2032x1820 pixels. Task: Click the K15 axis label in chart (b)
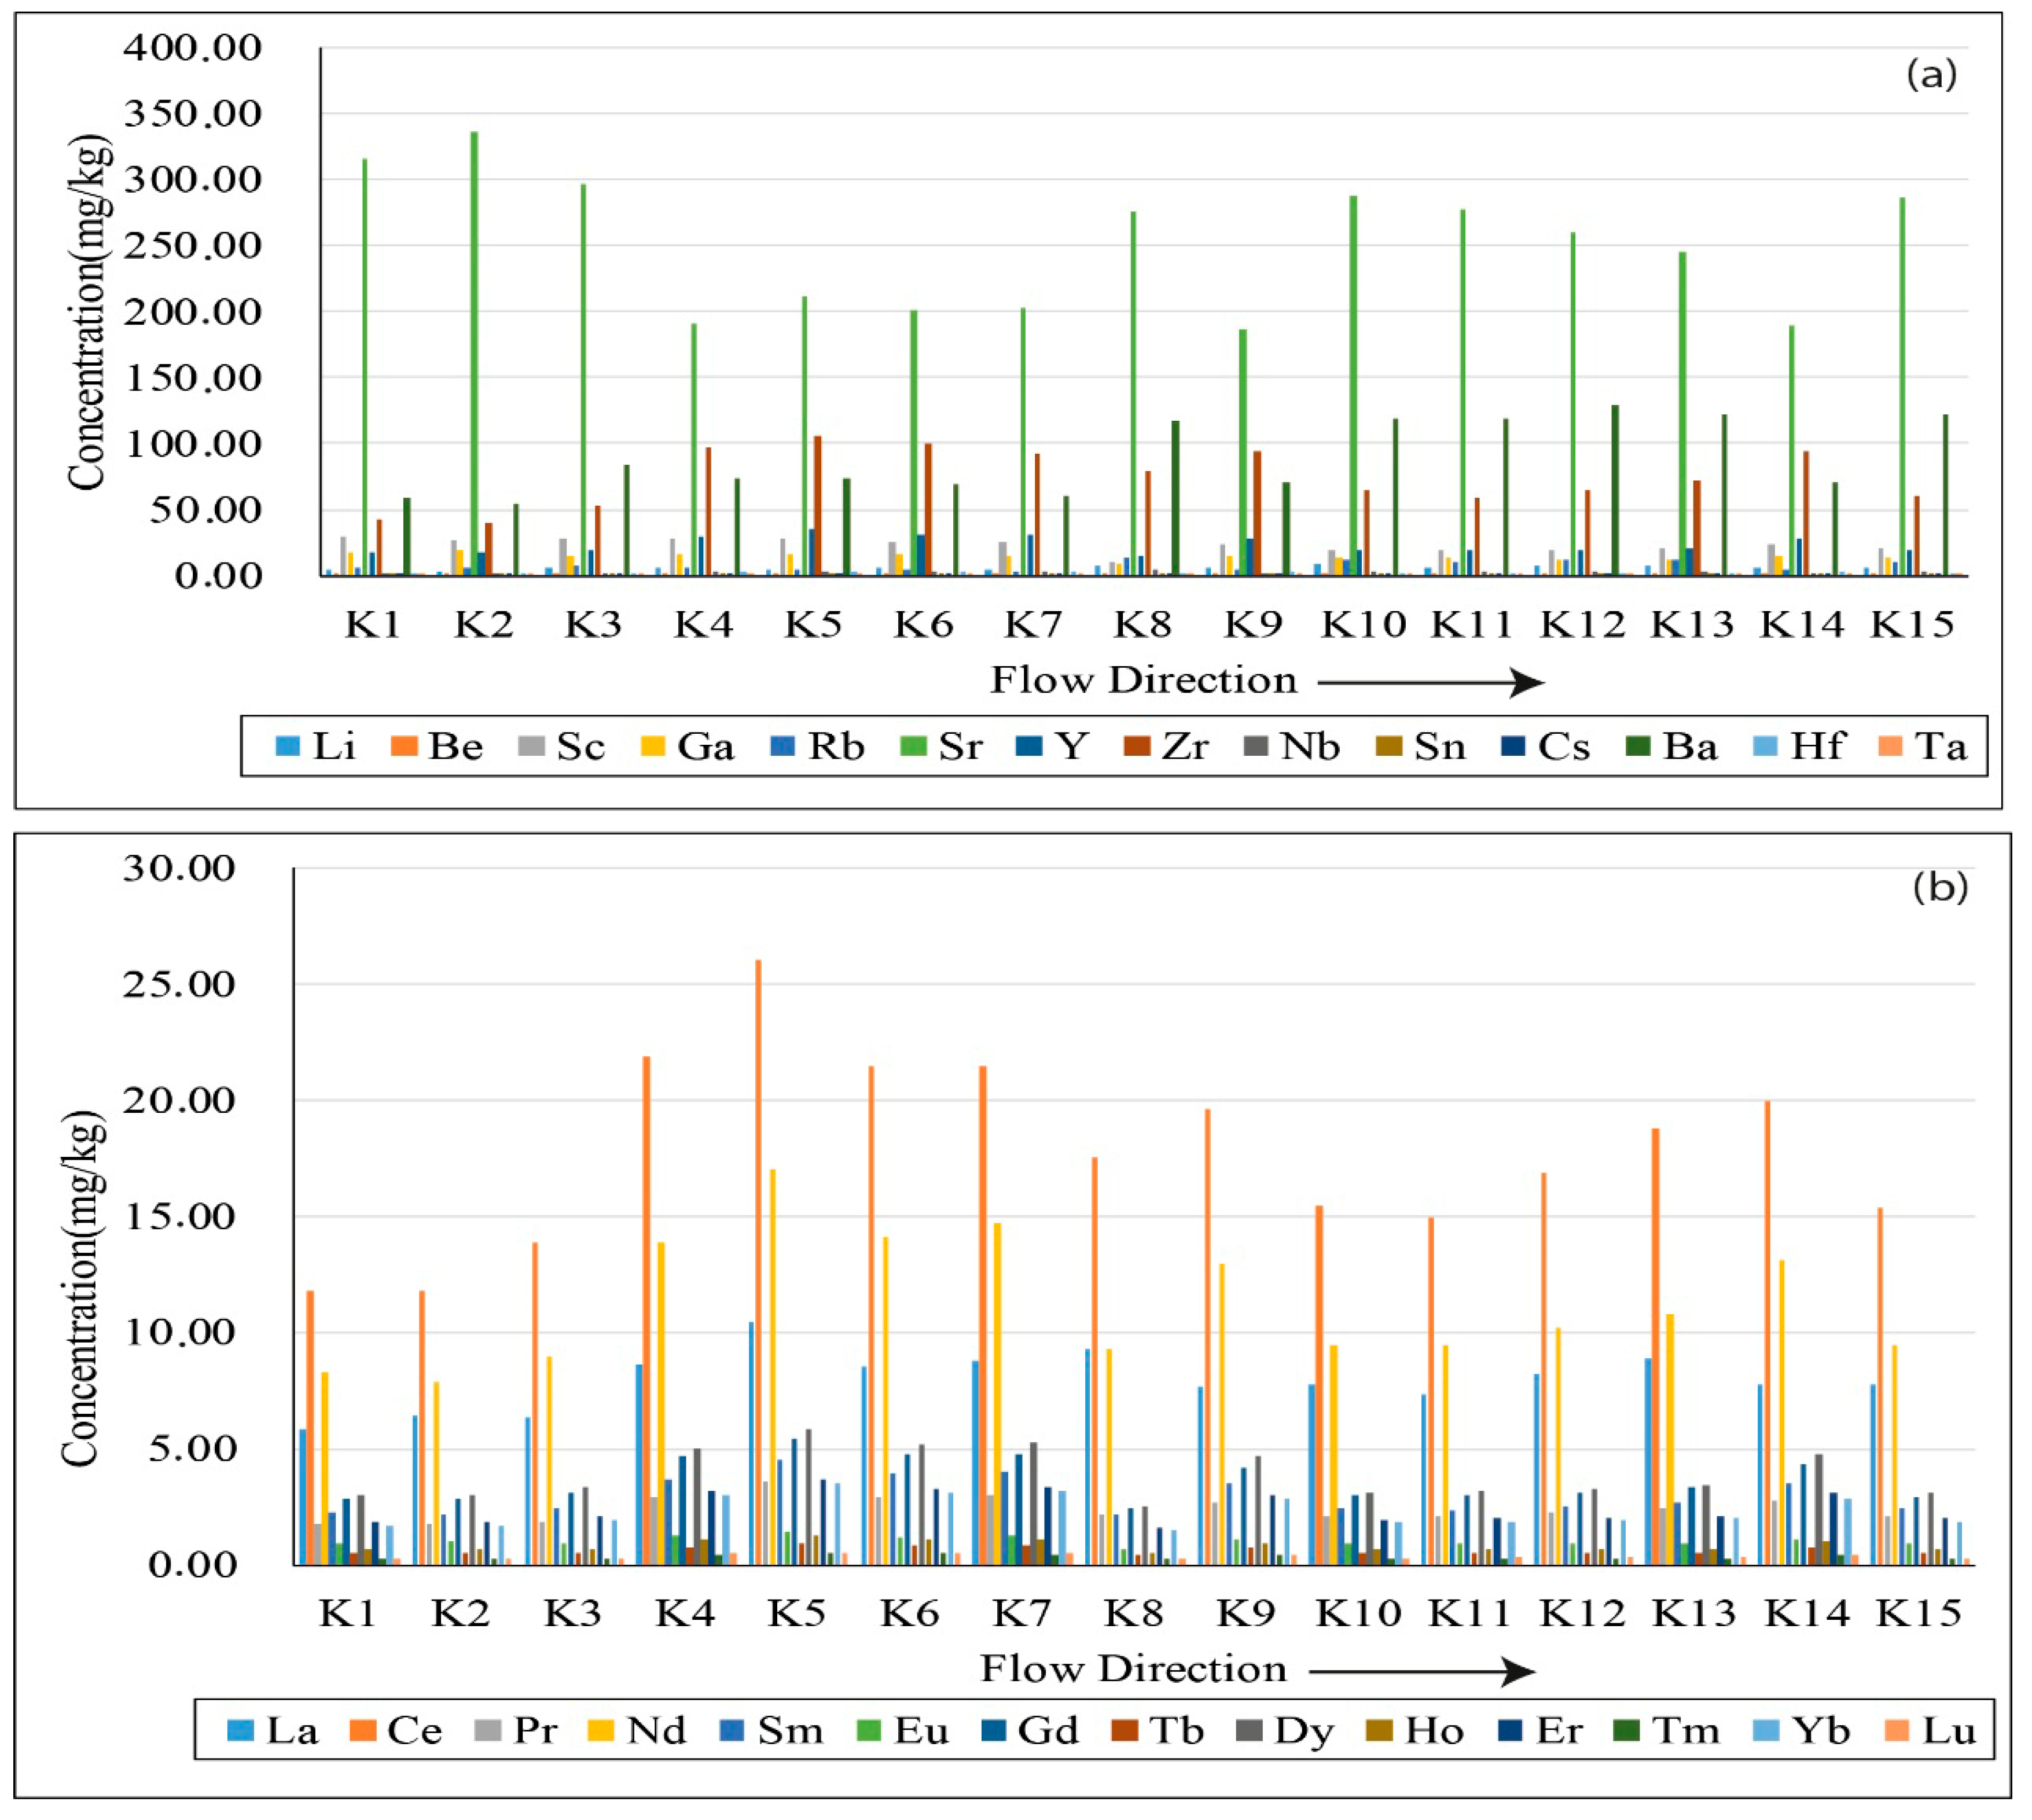point(1918,1613)
